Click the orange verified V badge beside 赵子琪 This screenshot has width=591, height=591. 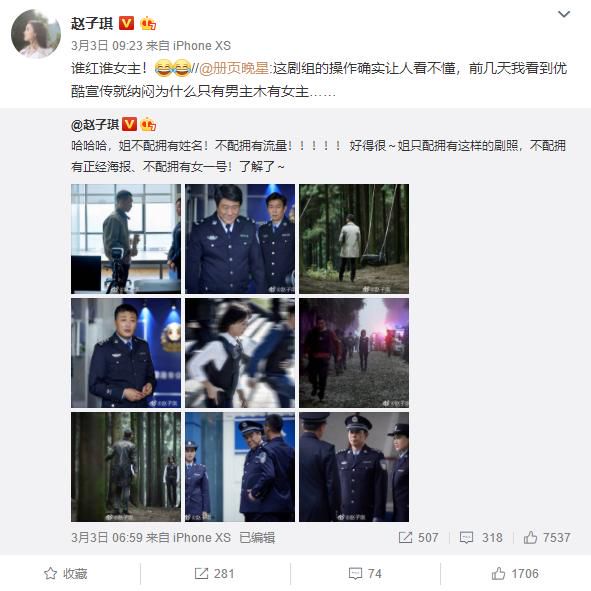point(126,23)
